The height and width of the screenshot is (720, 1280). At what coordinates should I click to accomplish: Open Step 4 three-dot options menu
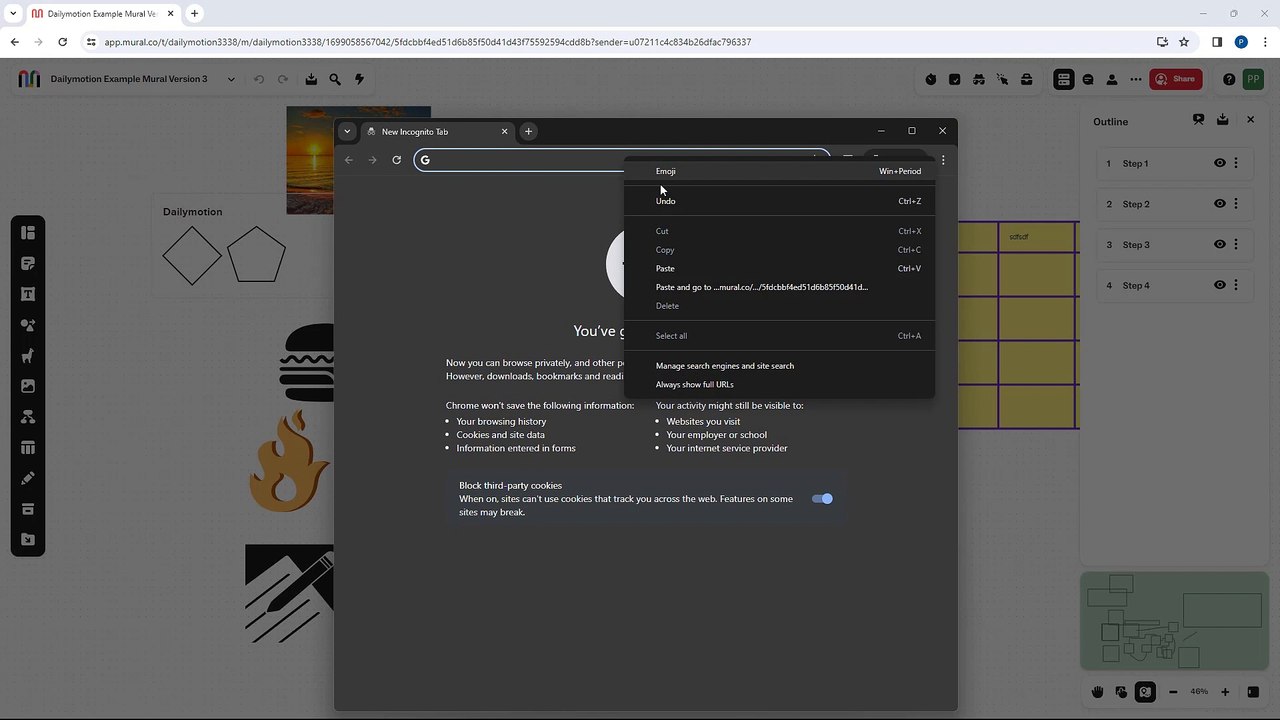pos(1236,285)
